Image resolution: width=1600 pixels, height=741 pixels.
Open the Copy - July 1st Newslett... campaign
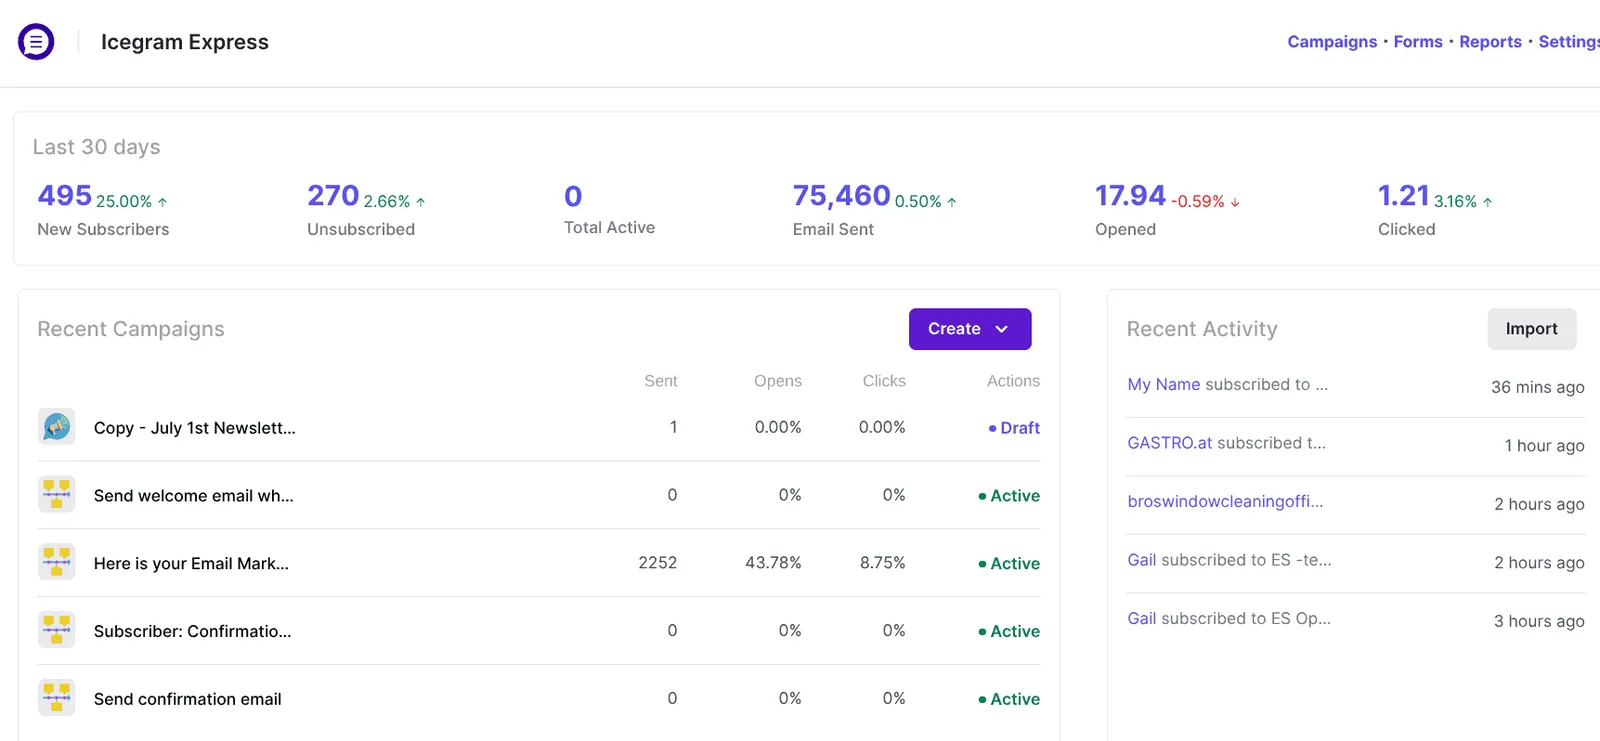[195, 428]
